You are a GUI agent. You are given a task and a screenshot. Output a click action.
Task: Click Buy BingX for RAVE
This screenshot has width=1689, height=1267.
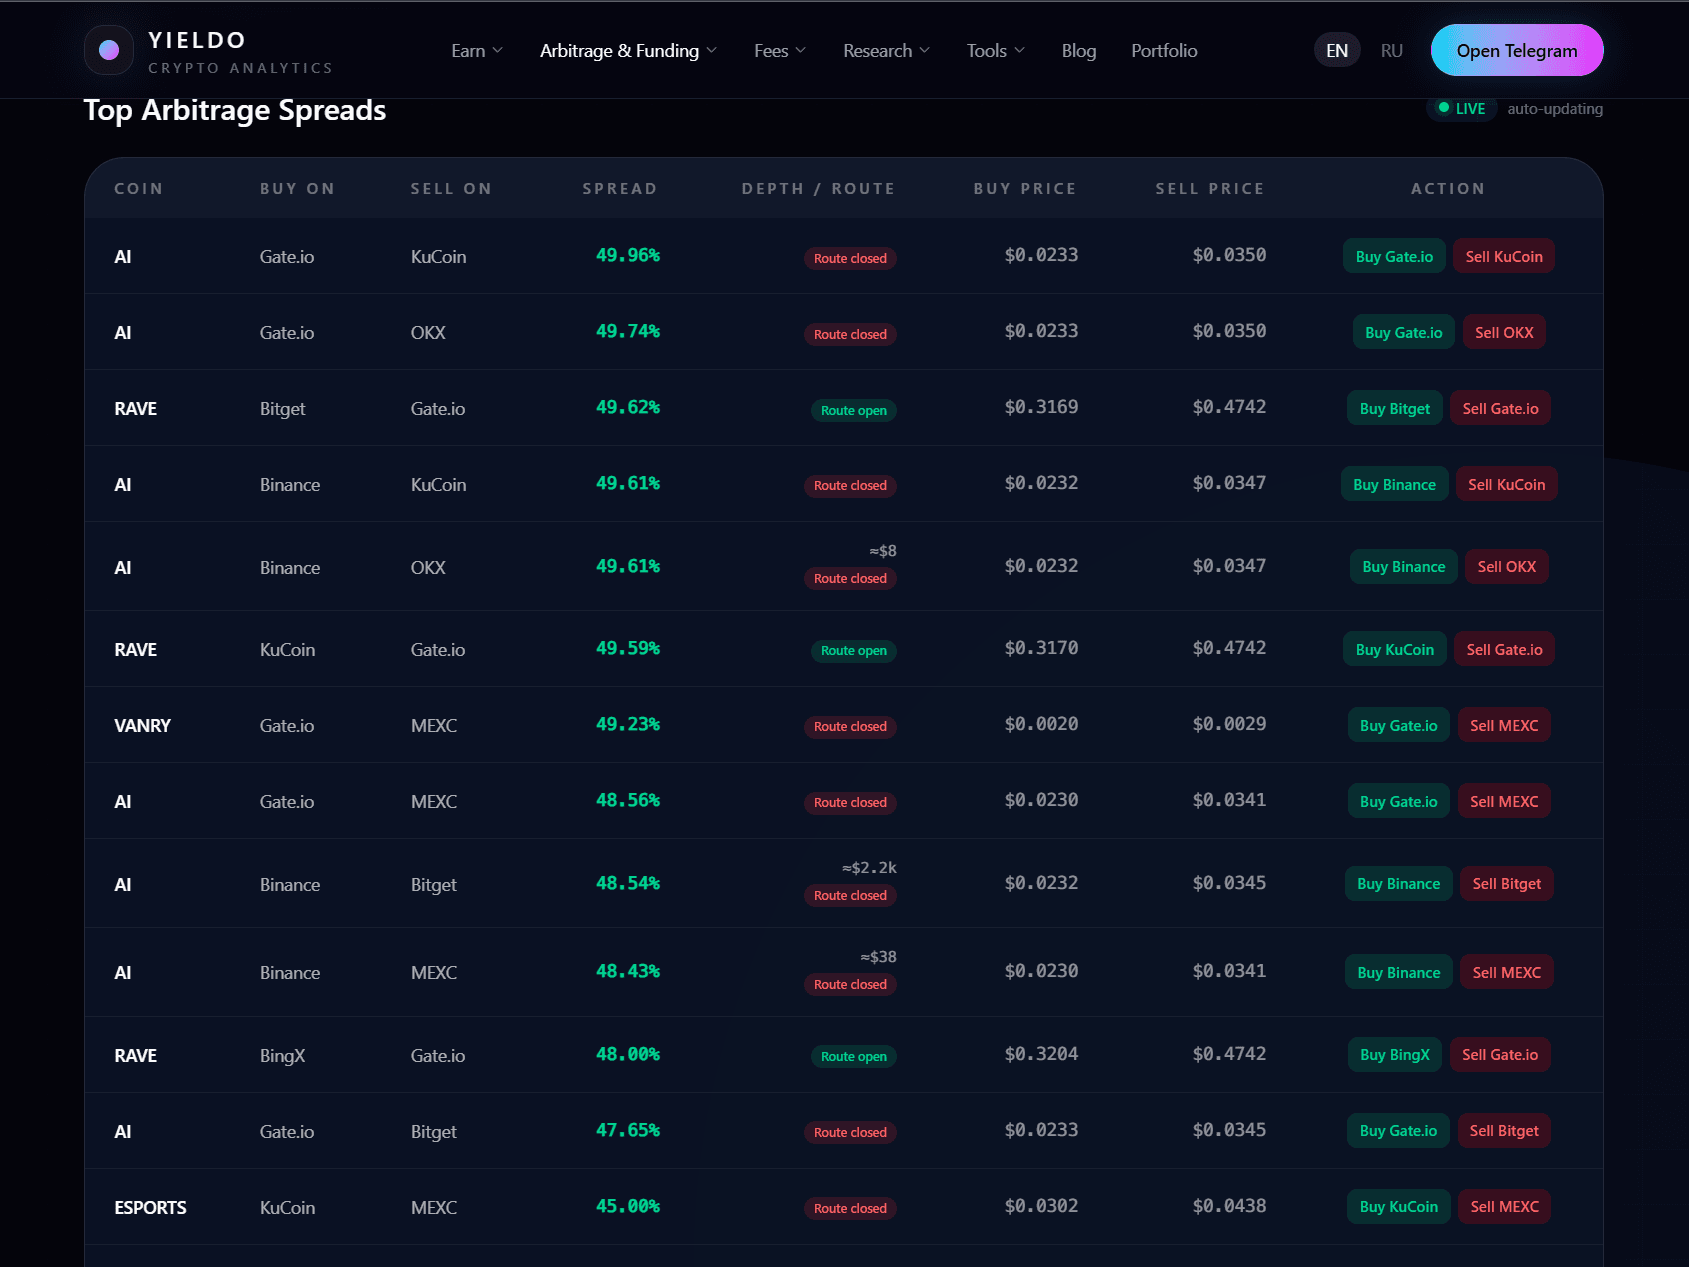point(1395,1055)
